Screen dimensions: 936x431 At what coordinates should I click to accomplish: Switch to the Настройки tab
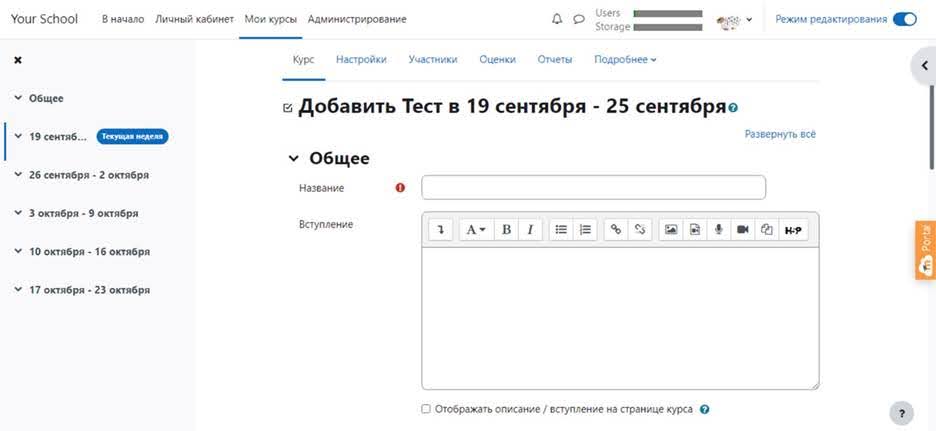[361, 60]
